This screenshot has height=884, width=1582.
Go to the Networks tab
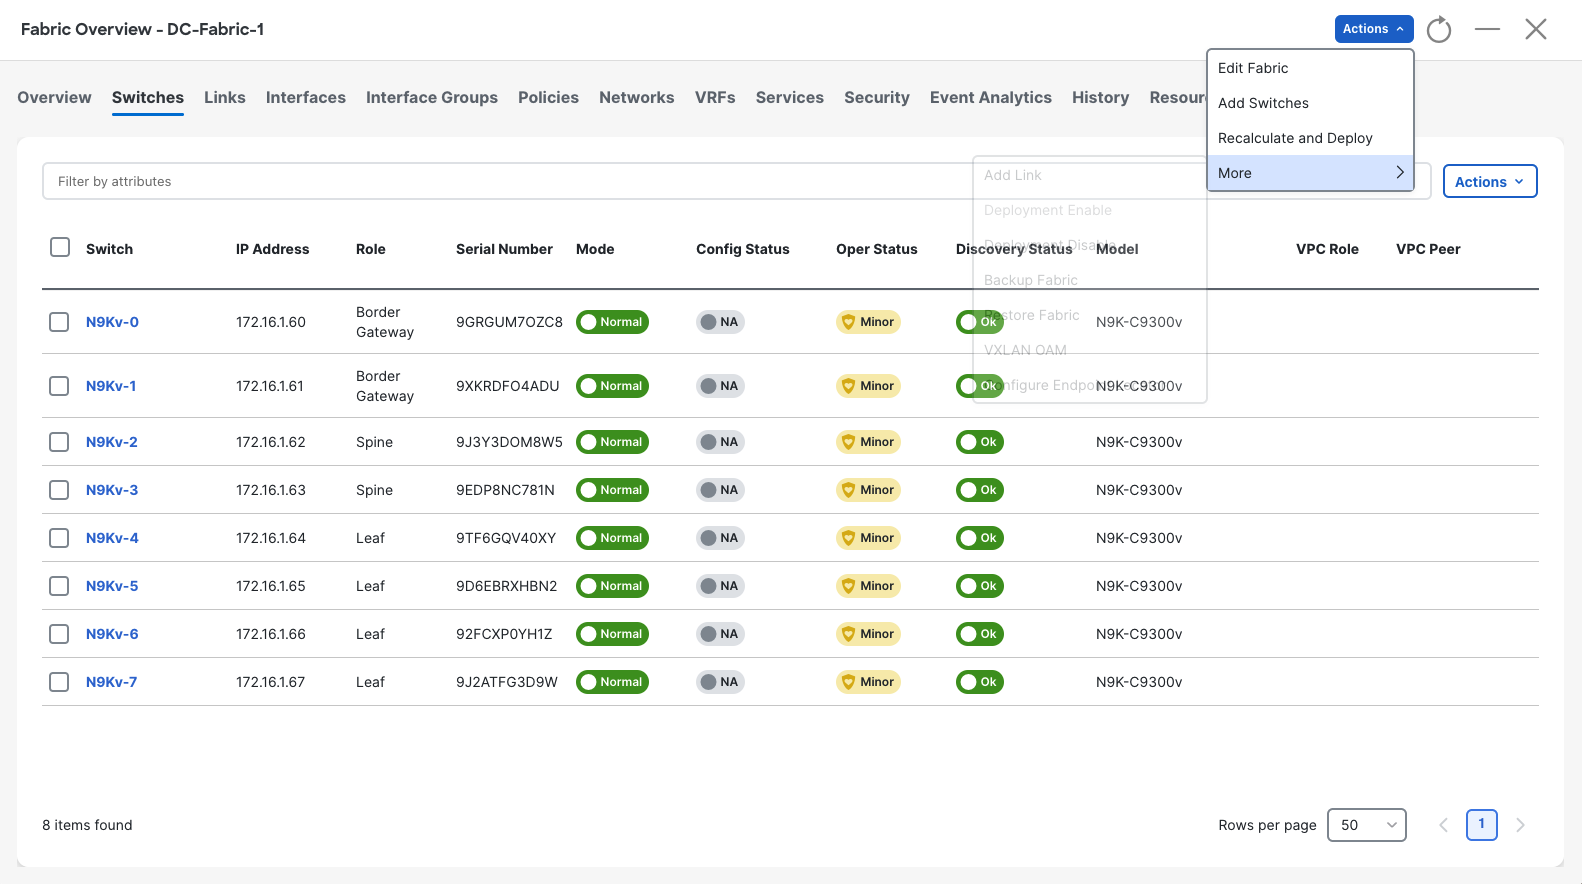coord(637,97)
